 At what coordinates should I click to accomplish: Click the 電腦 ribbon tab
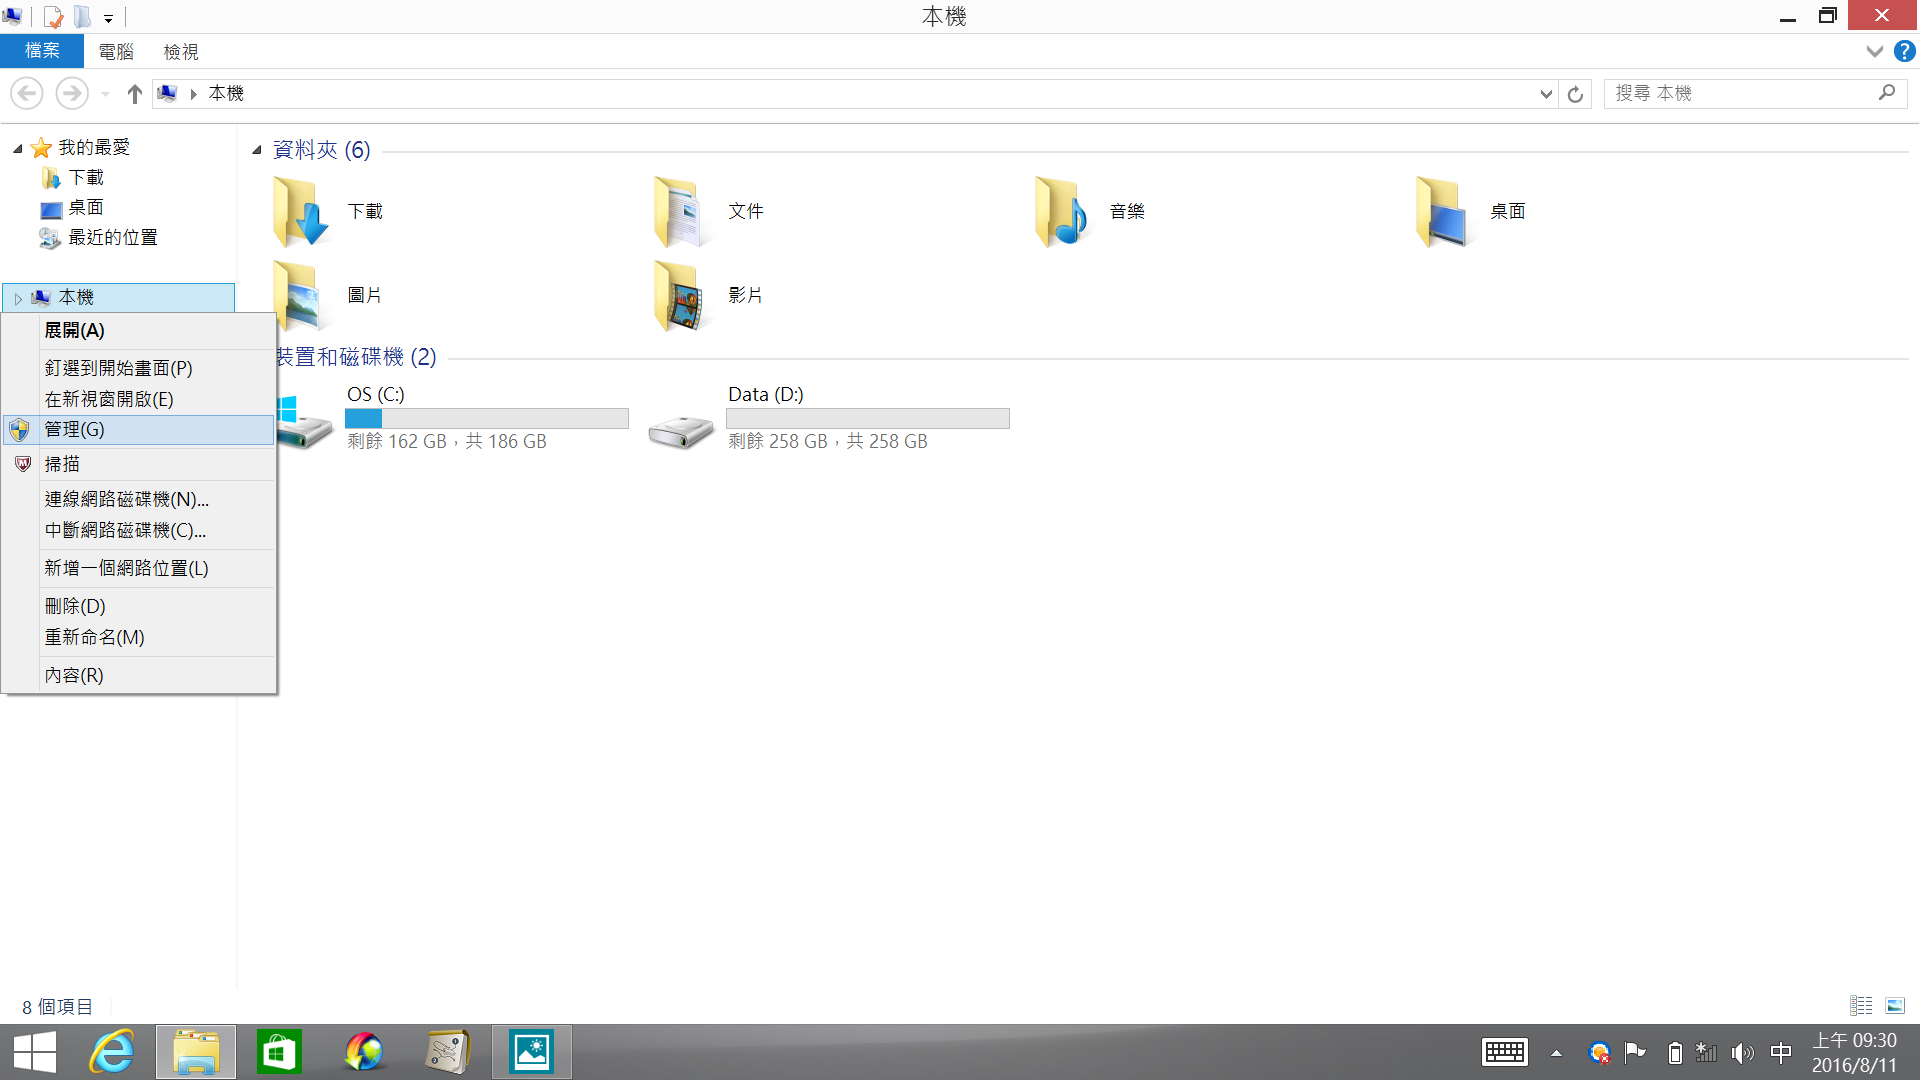115,51
